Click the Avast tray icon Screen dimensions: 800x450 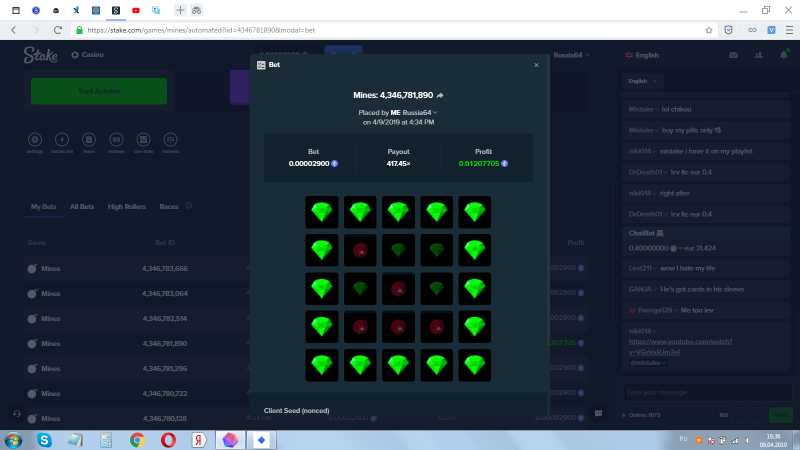pyautogui.click(x=698, y=440)
